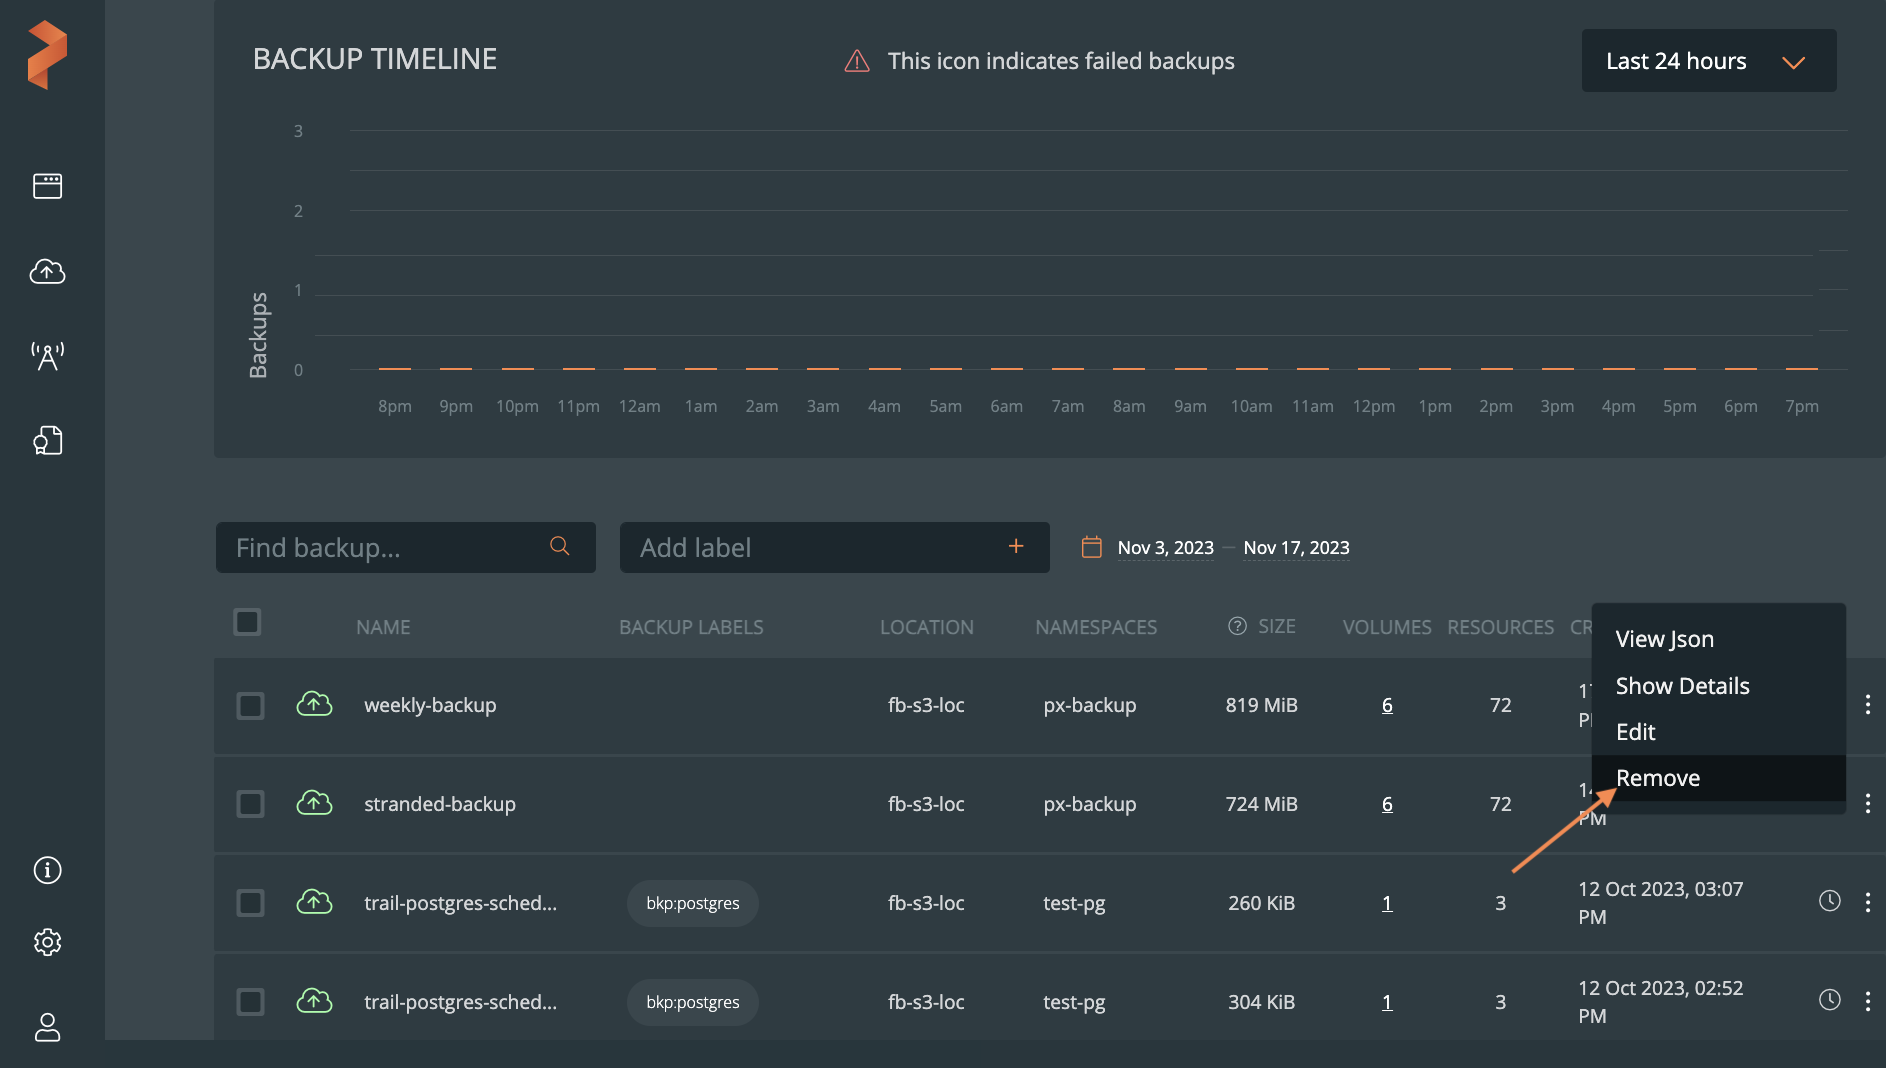Screen dimensions: 1886x1068
Task: Choose Remove from the context menu
Action: 1657,778
